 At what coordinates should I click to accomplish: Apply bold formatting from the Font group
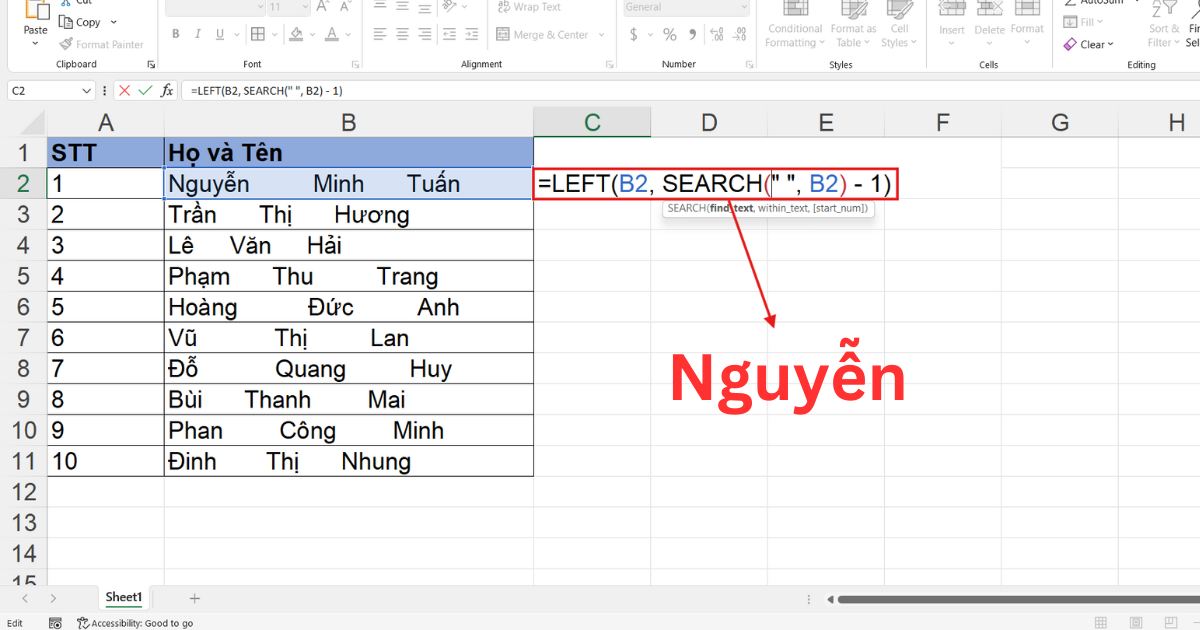click(x=177, y=34)
